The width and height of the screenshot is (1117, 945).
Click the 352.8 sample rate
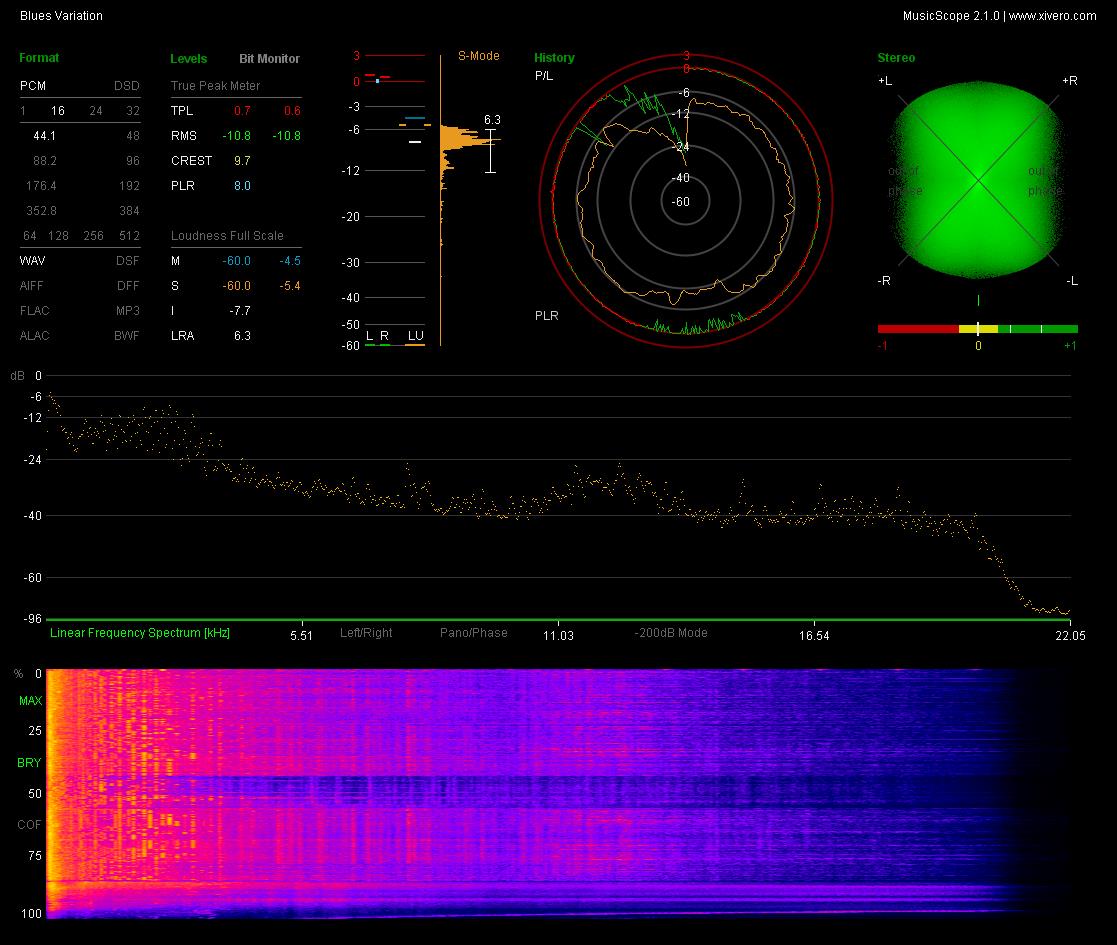[41, 211]
